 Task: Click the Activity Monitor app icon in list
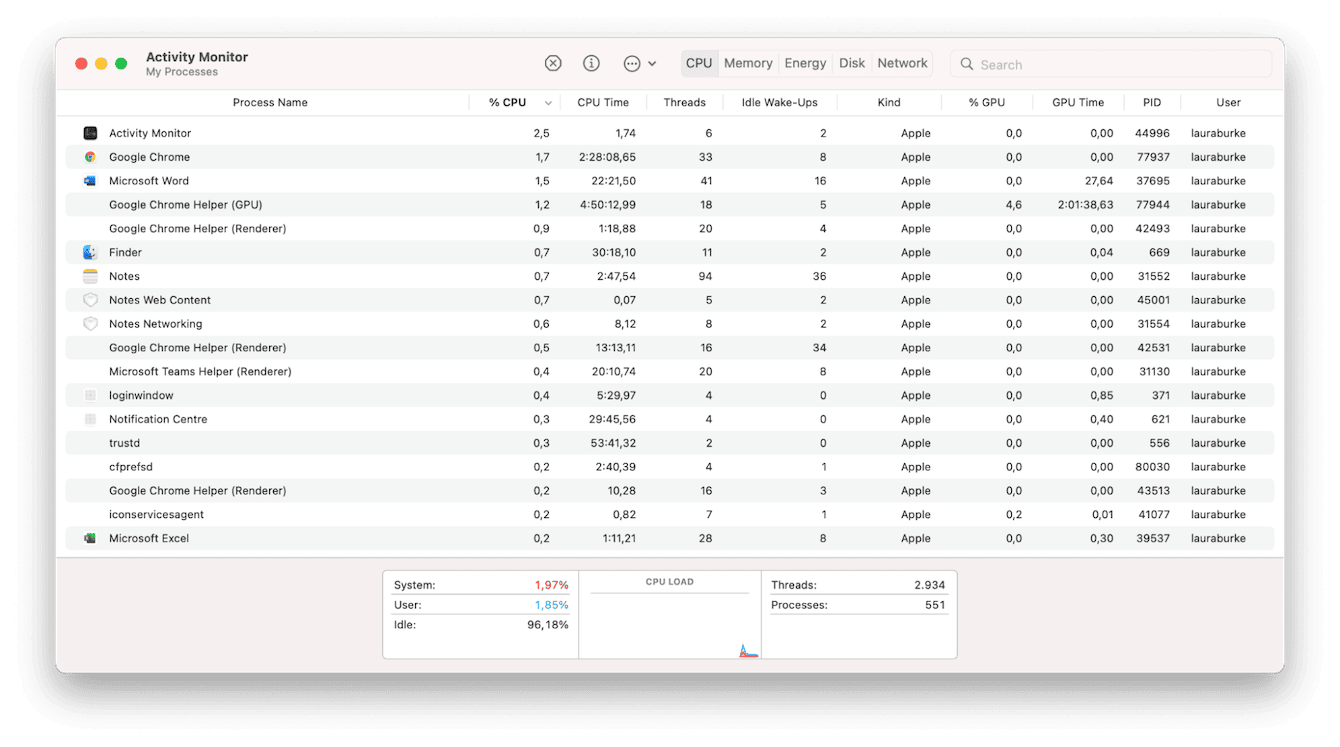(x=90, y=133)
